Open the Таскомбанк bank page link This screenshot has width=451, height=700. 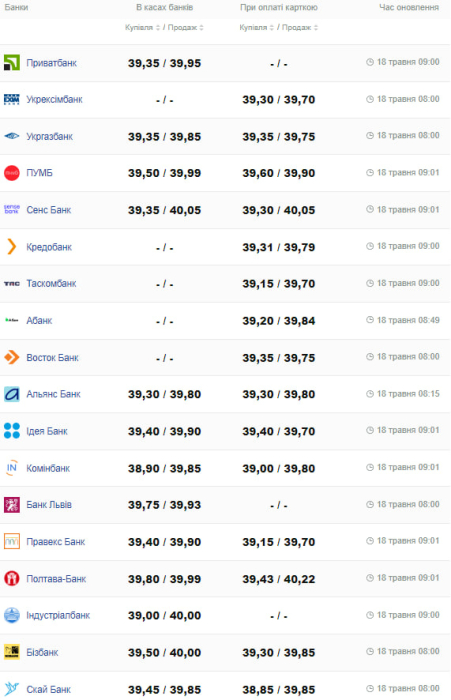click(51, 283)
